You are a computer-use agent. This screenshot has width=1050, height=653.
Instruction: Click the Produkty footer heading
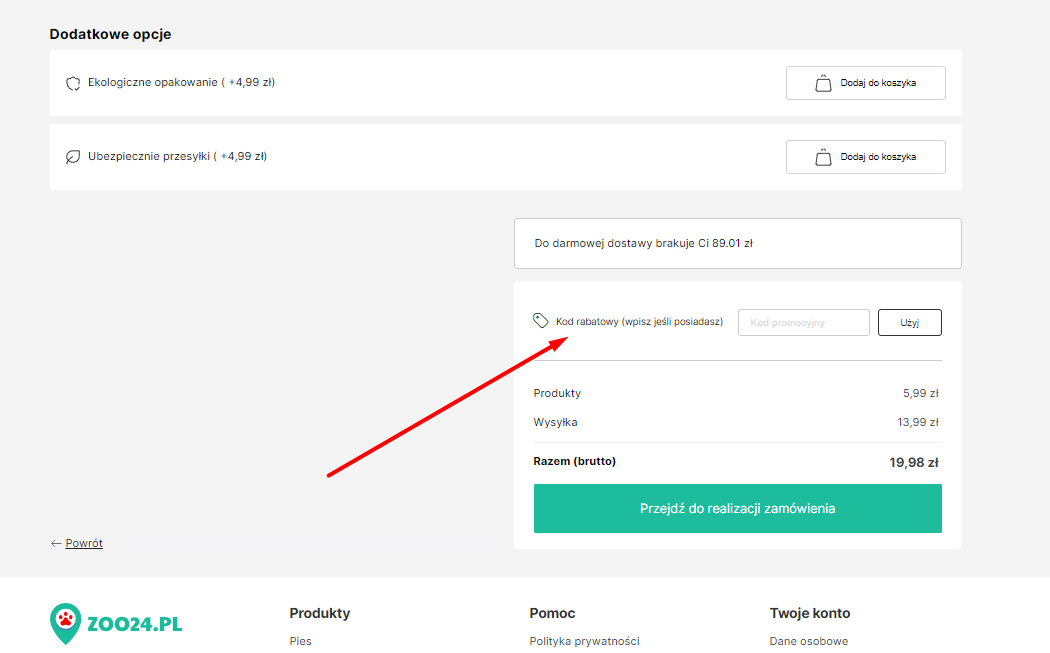319,613
